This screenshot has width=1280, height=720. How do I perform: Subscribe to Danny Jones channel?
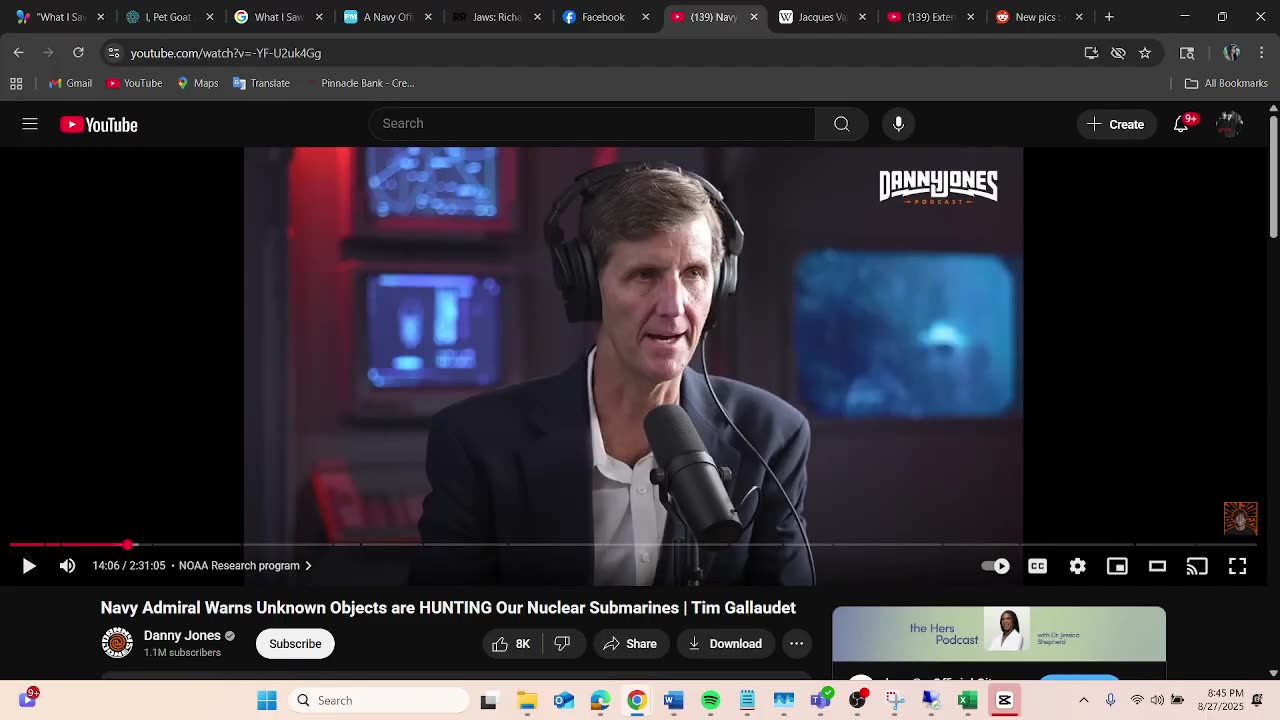click(x=295, y=644)
